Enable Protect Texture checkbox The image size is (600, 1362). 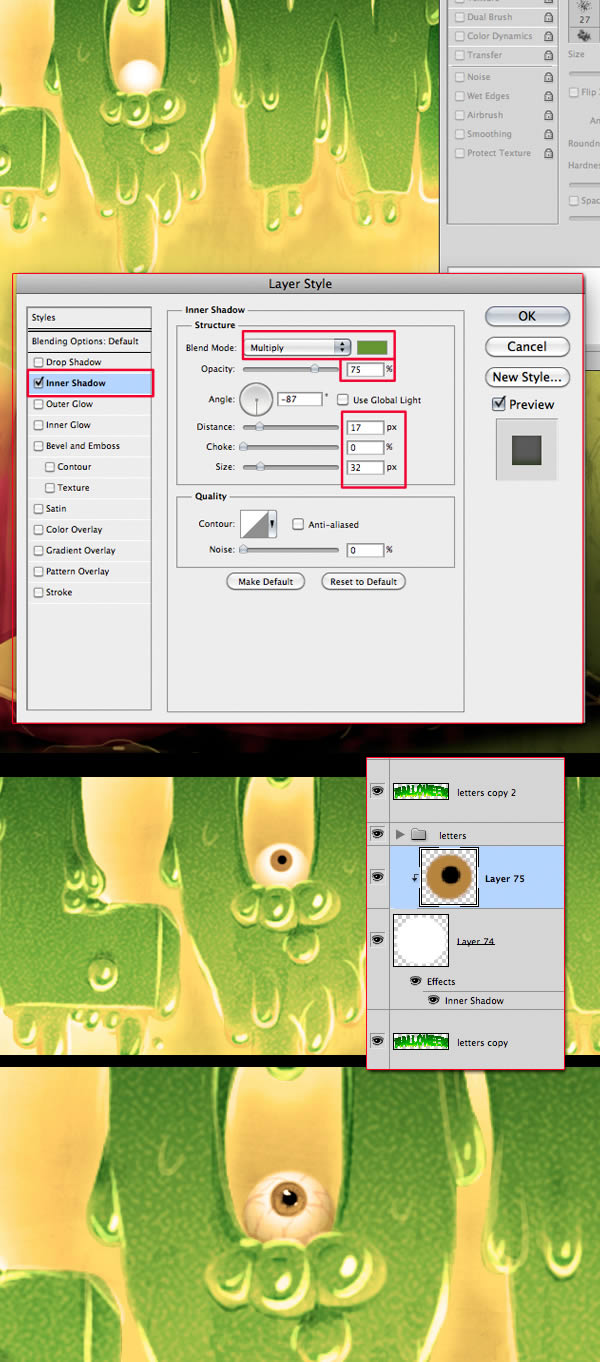point(459,153)
